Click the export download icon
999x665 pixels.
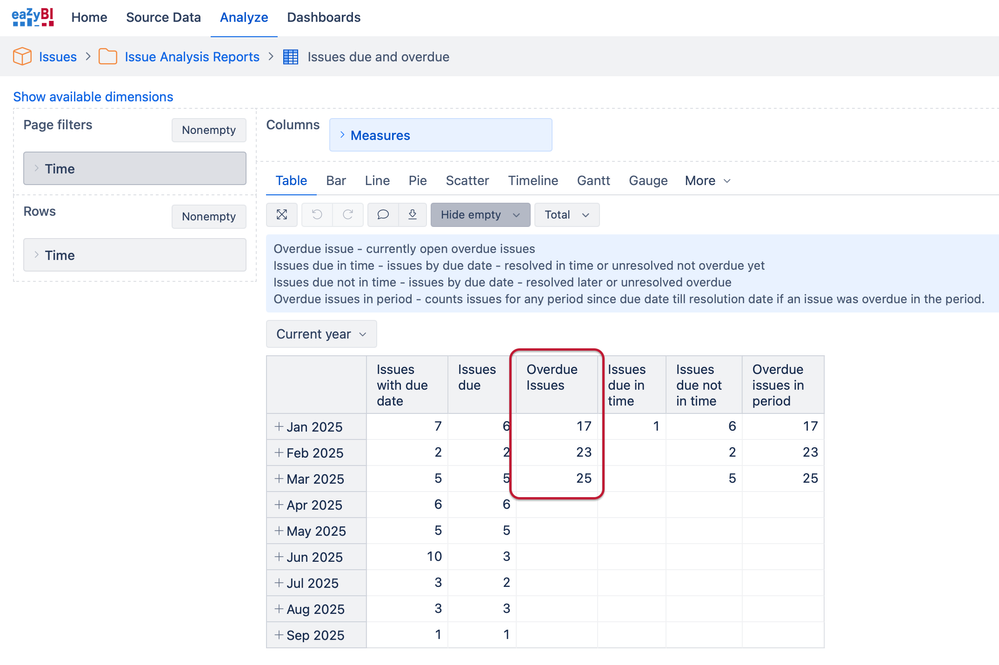tap(412, 215)
